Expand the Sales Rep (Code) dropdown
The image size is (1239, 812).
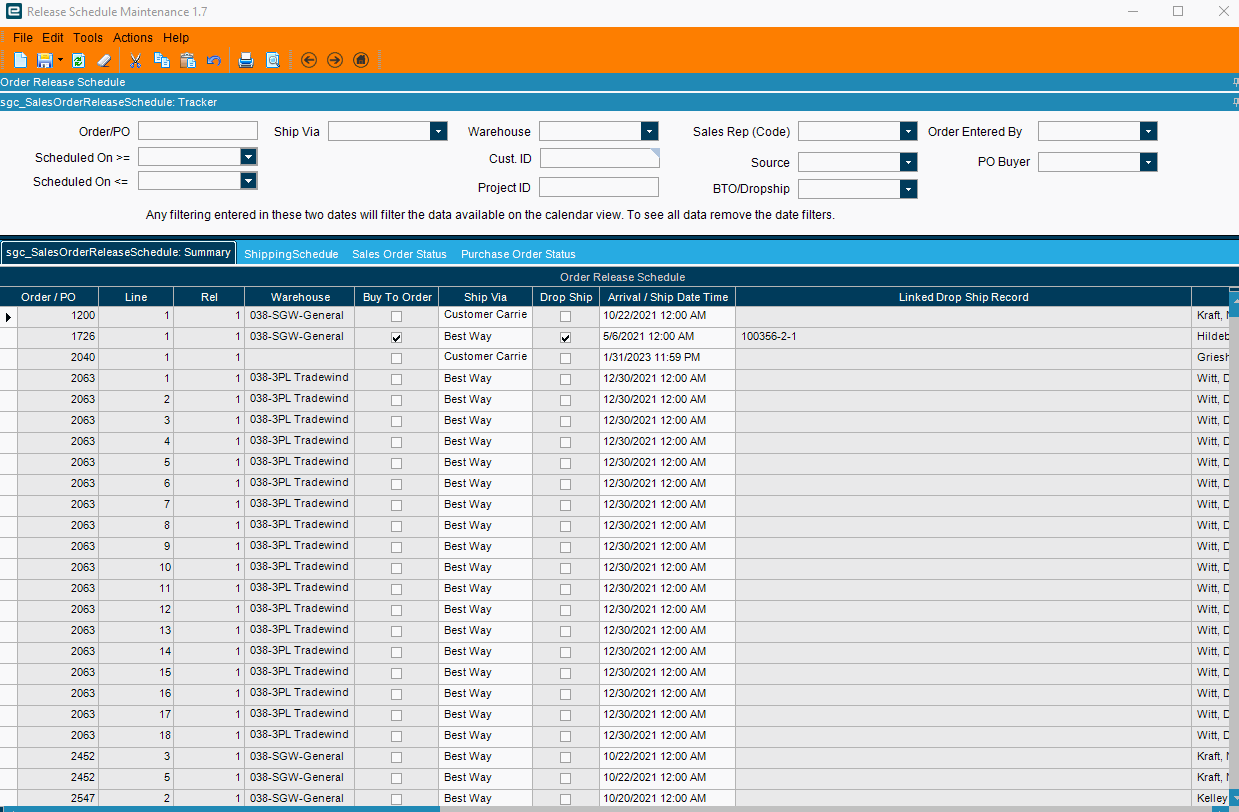click(x=908, y=131)
